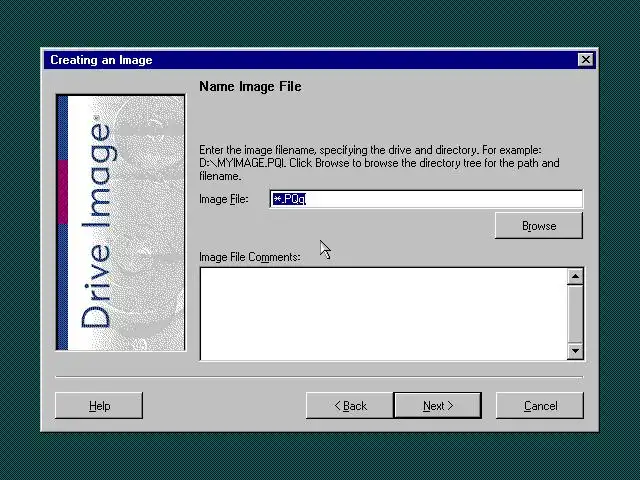The image size is (640, 480).
Task: Click the Name Image File heading
Action: [x=250, y=87]
